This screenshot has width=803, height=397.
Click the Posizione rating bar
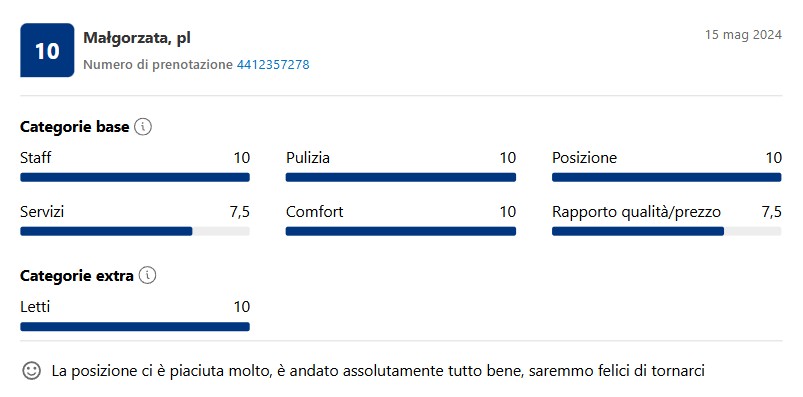[x=667, y=177]
